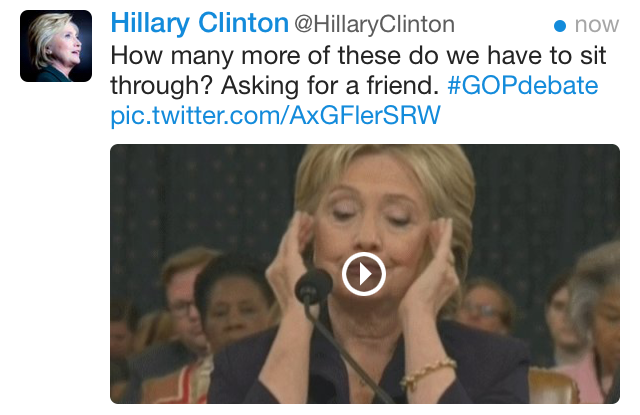Click the word "through?" in the tweet
The height and width of the screenshot is (415, 640).
(x=162, y=86)
